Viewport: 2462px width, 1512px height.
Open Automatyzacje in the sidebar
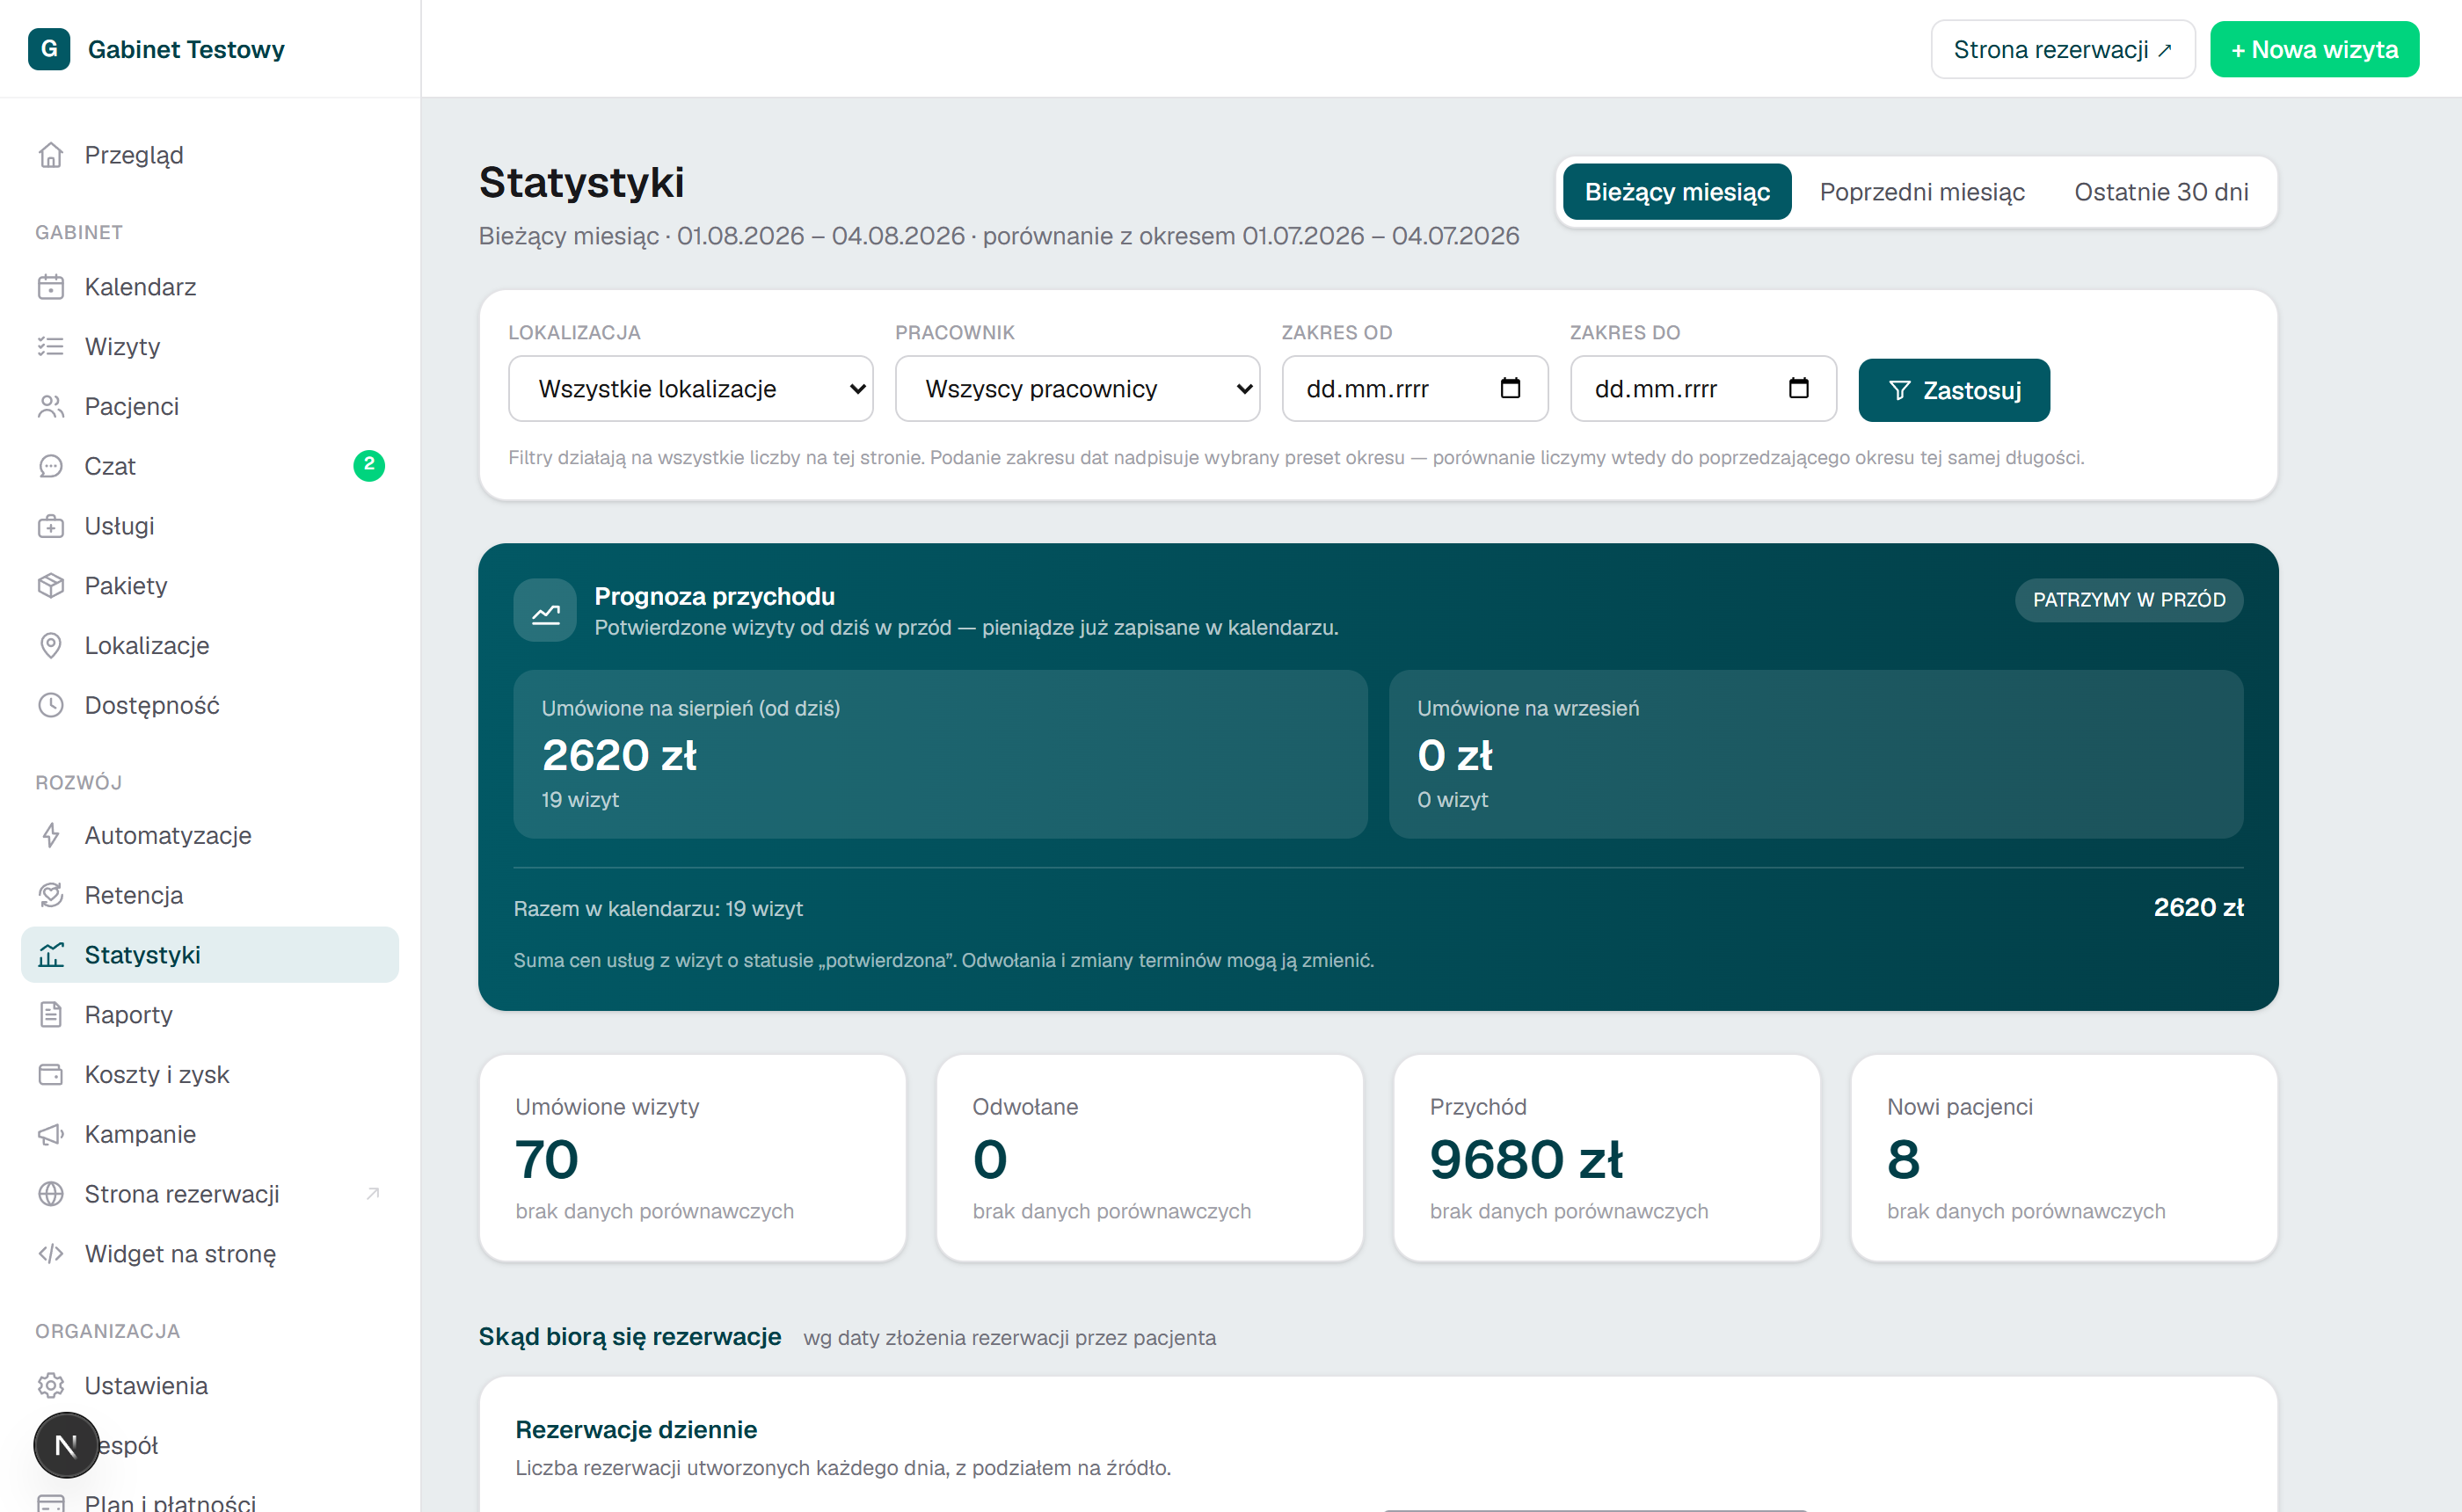point(210,836)
